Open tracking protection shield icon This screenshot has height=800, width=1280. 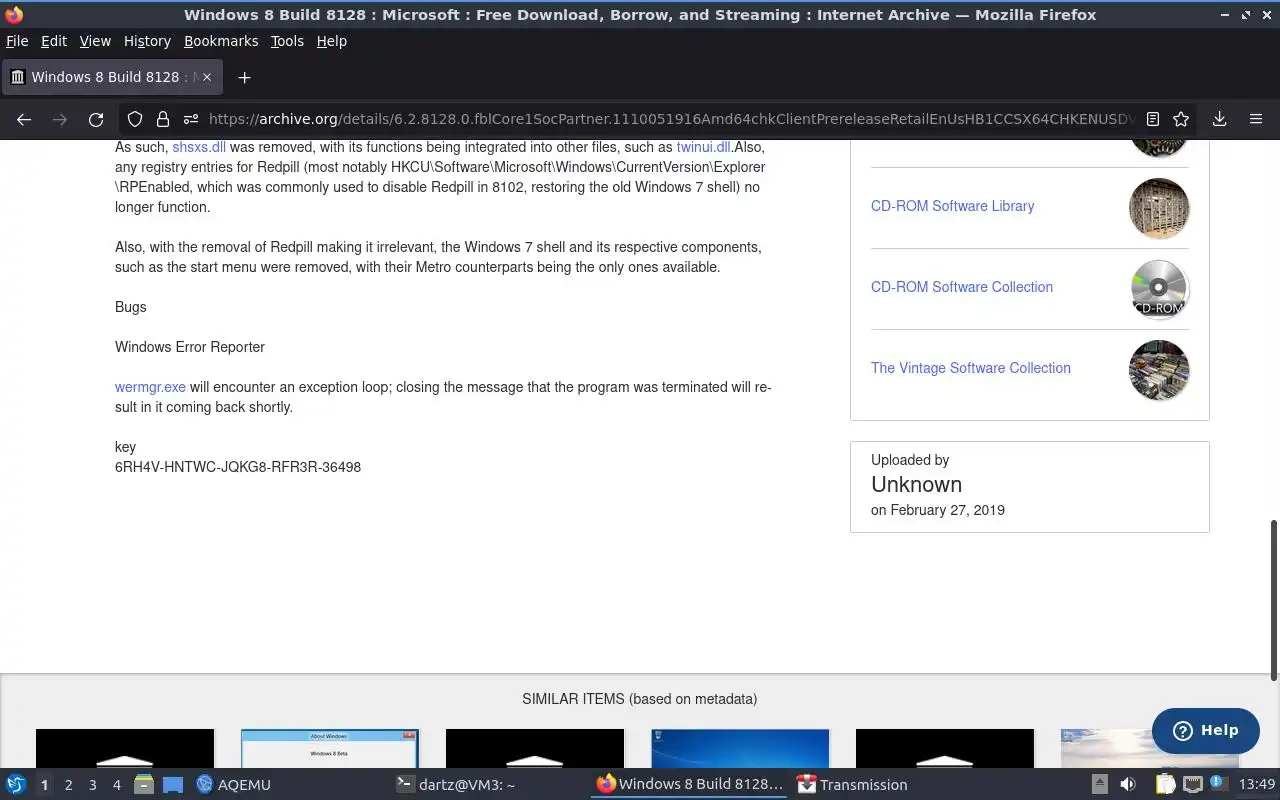pos(135,119)
